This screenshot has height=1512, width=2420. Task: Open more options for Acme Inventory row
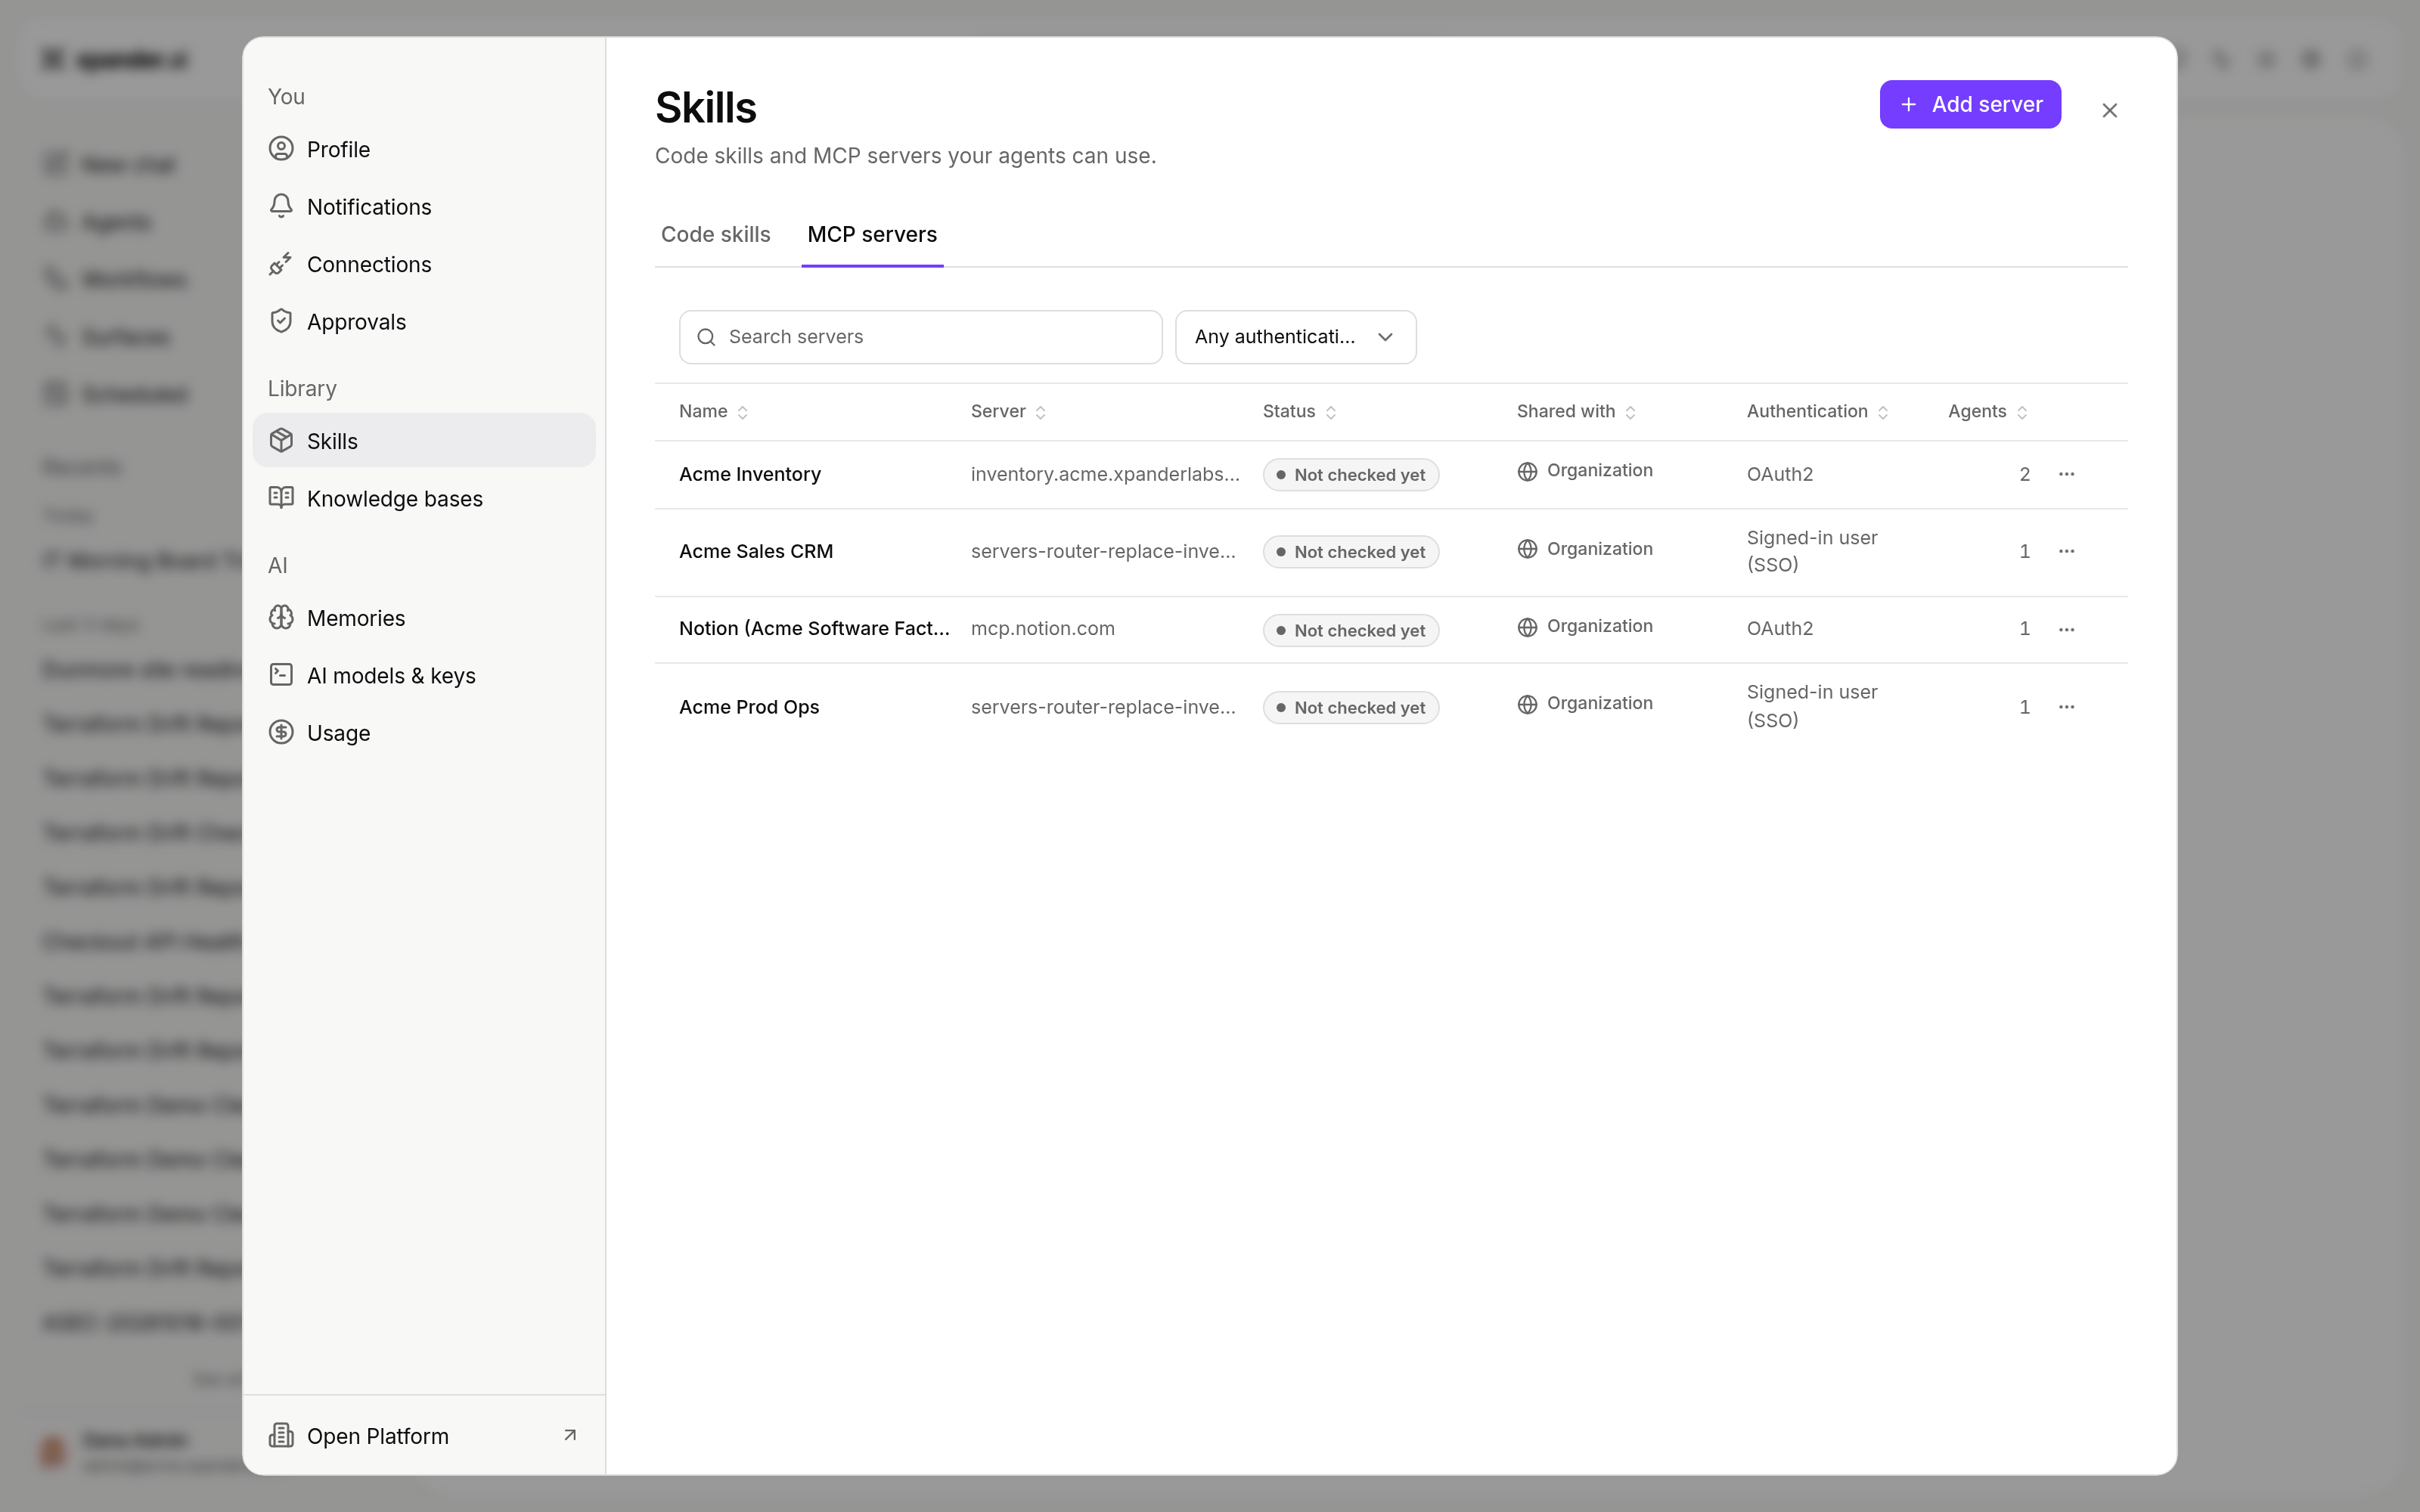[x=2066, y=474]
